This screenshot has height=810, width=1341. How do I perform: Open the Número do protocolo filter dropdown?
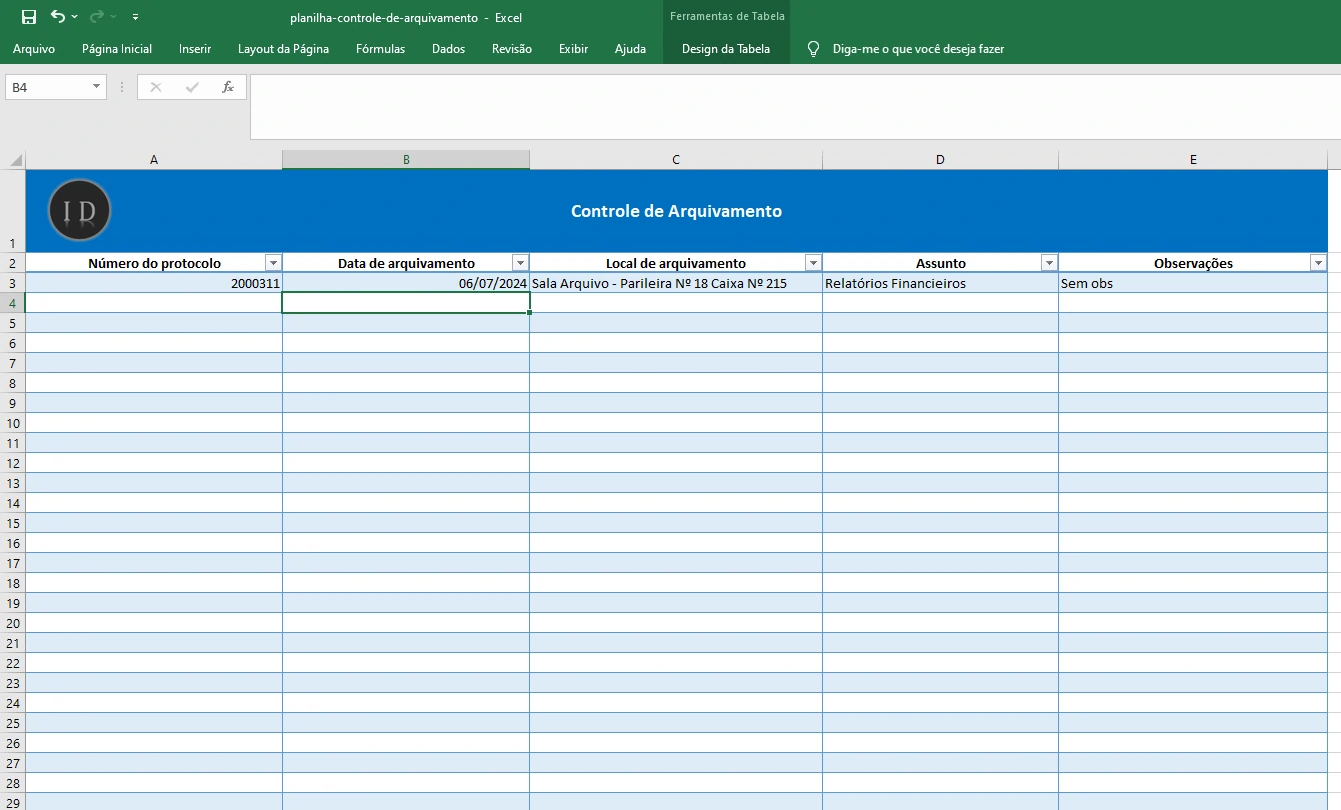(273, 262)
